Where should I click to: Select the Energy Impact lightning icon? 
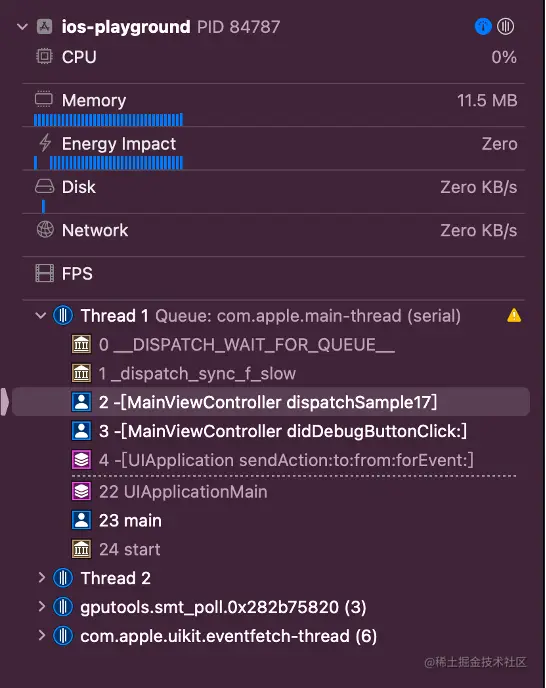[45, 143]
